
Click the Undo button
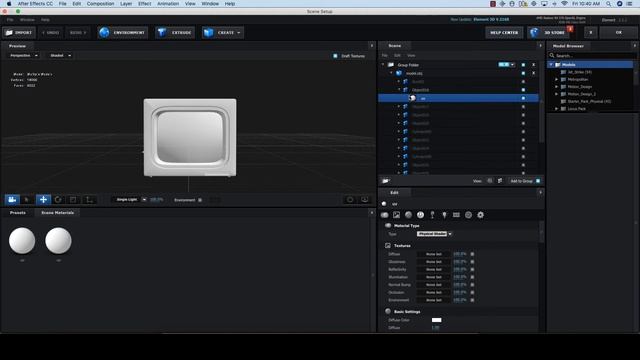(x=51, y=32)
